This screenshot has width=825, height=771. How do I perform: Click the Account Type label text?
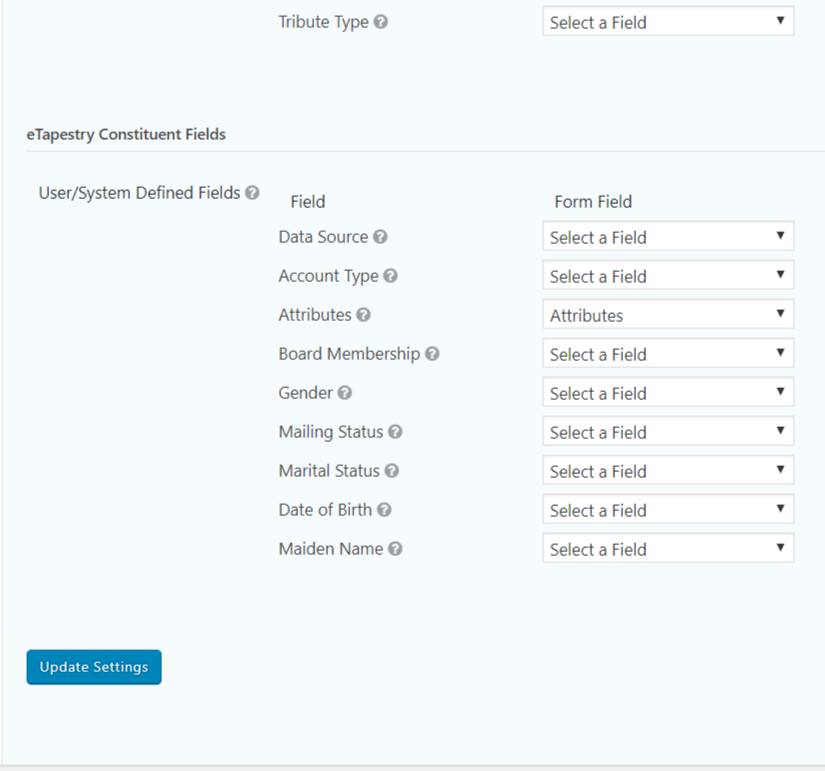coord(328,276)
